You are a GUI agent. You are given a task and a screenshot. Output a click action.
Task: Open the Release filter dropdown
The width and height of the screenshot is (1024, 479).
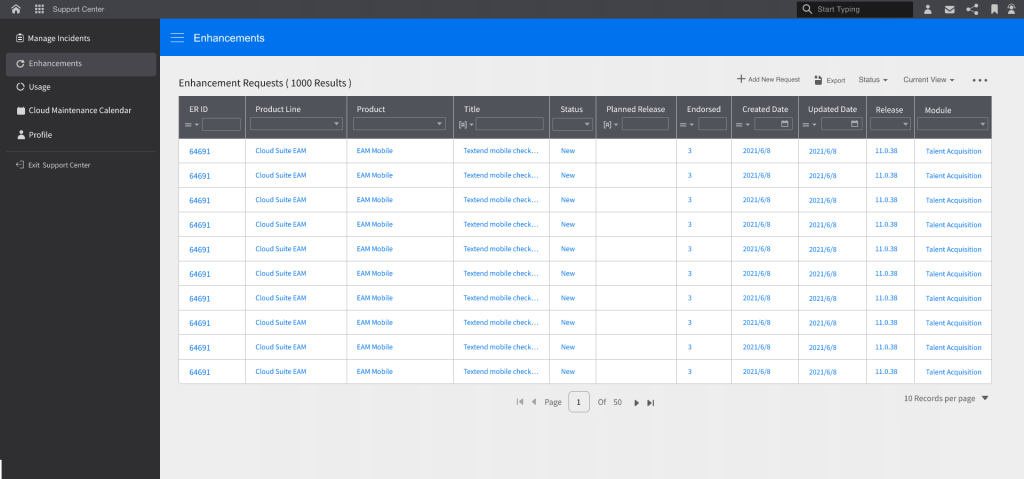pyautogui.click(x=890, y=124)
